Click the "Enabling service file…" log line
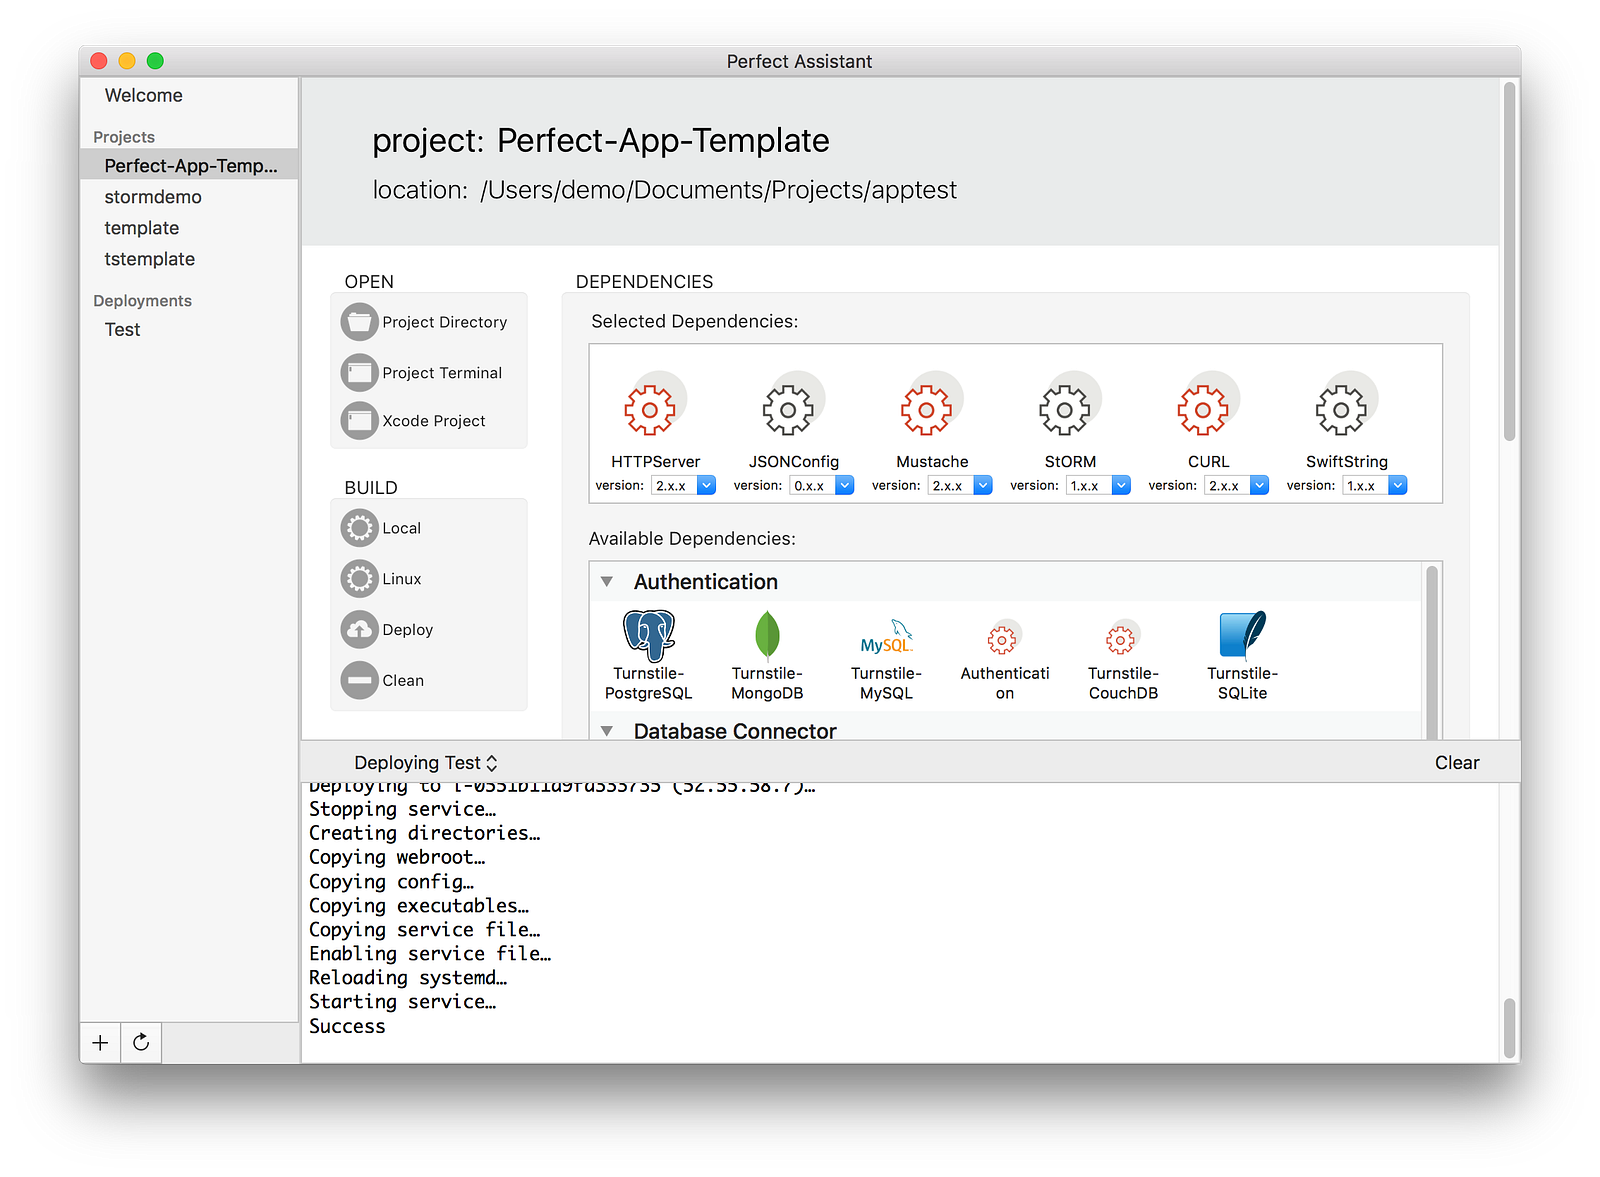 pyautogui.click(x=430, y=954)
